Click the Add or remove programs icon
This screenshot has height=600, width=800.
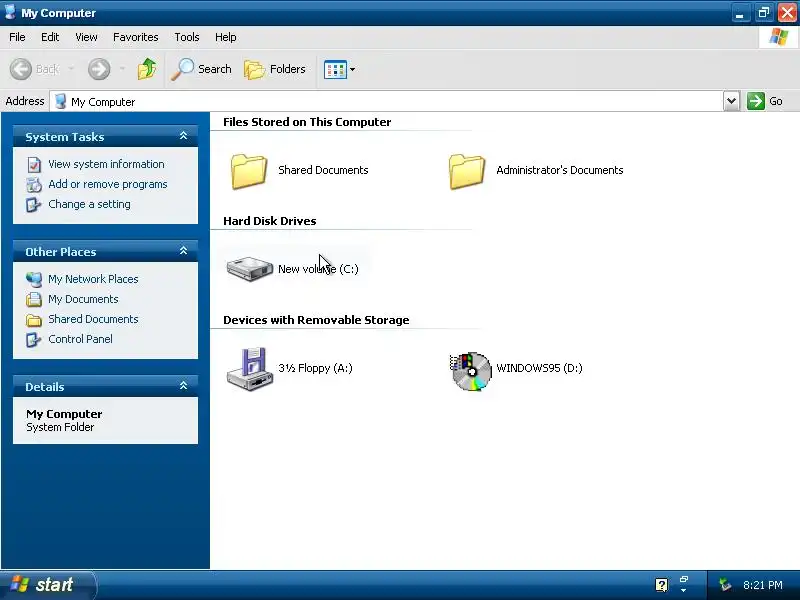pyautogui.click(x=34, y=185)
